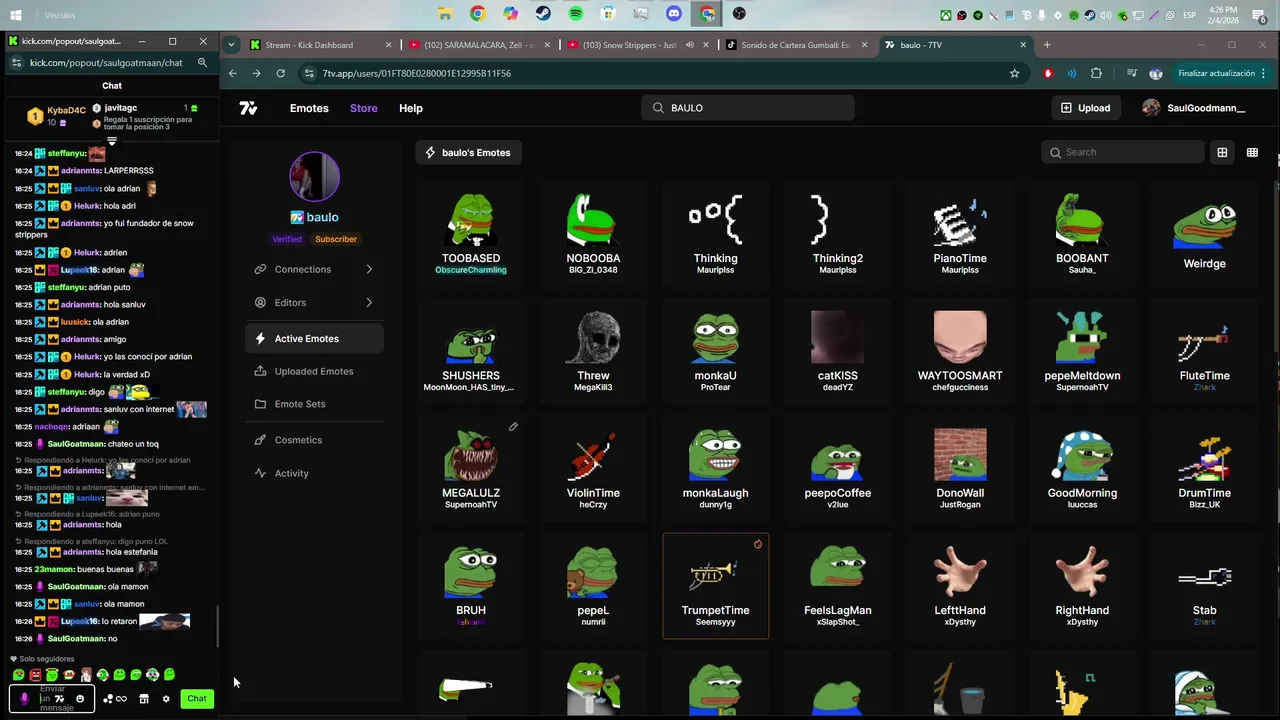This screenshot has width=1280, height=720.
Task: Switch to small grid view icon
Action: pyautogui.click(x=1252, y=152)
